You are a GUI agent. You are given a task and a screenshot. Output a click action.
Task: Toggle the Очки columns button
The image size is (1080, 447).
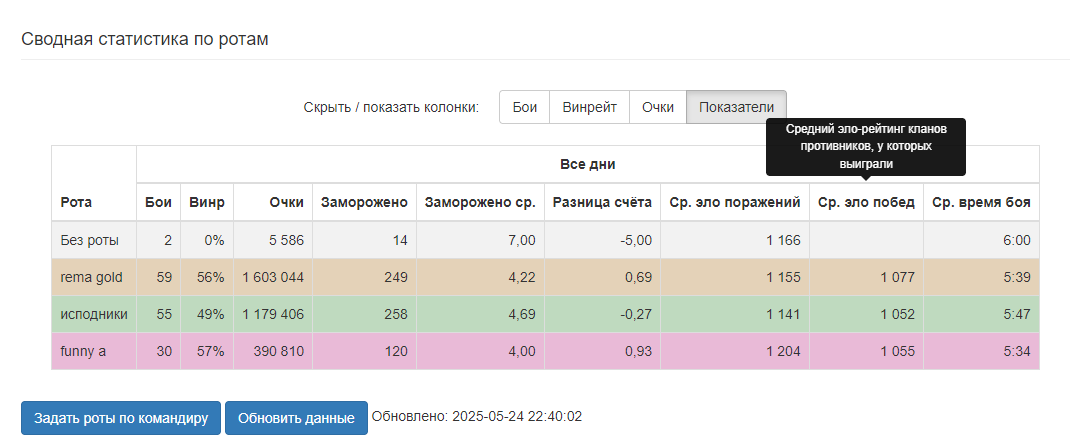658,107
